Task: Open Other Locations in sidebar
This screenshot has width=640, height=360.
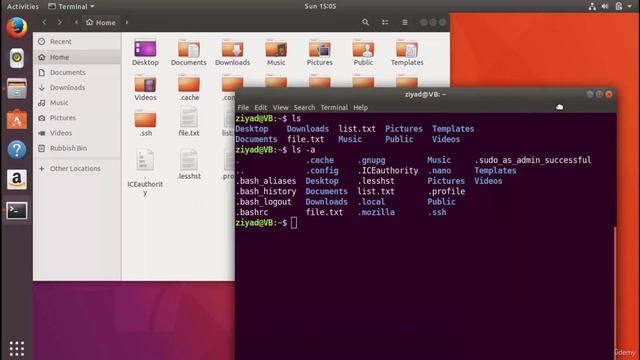Action: [x=77, y=168]
